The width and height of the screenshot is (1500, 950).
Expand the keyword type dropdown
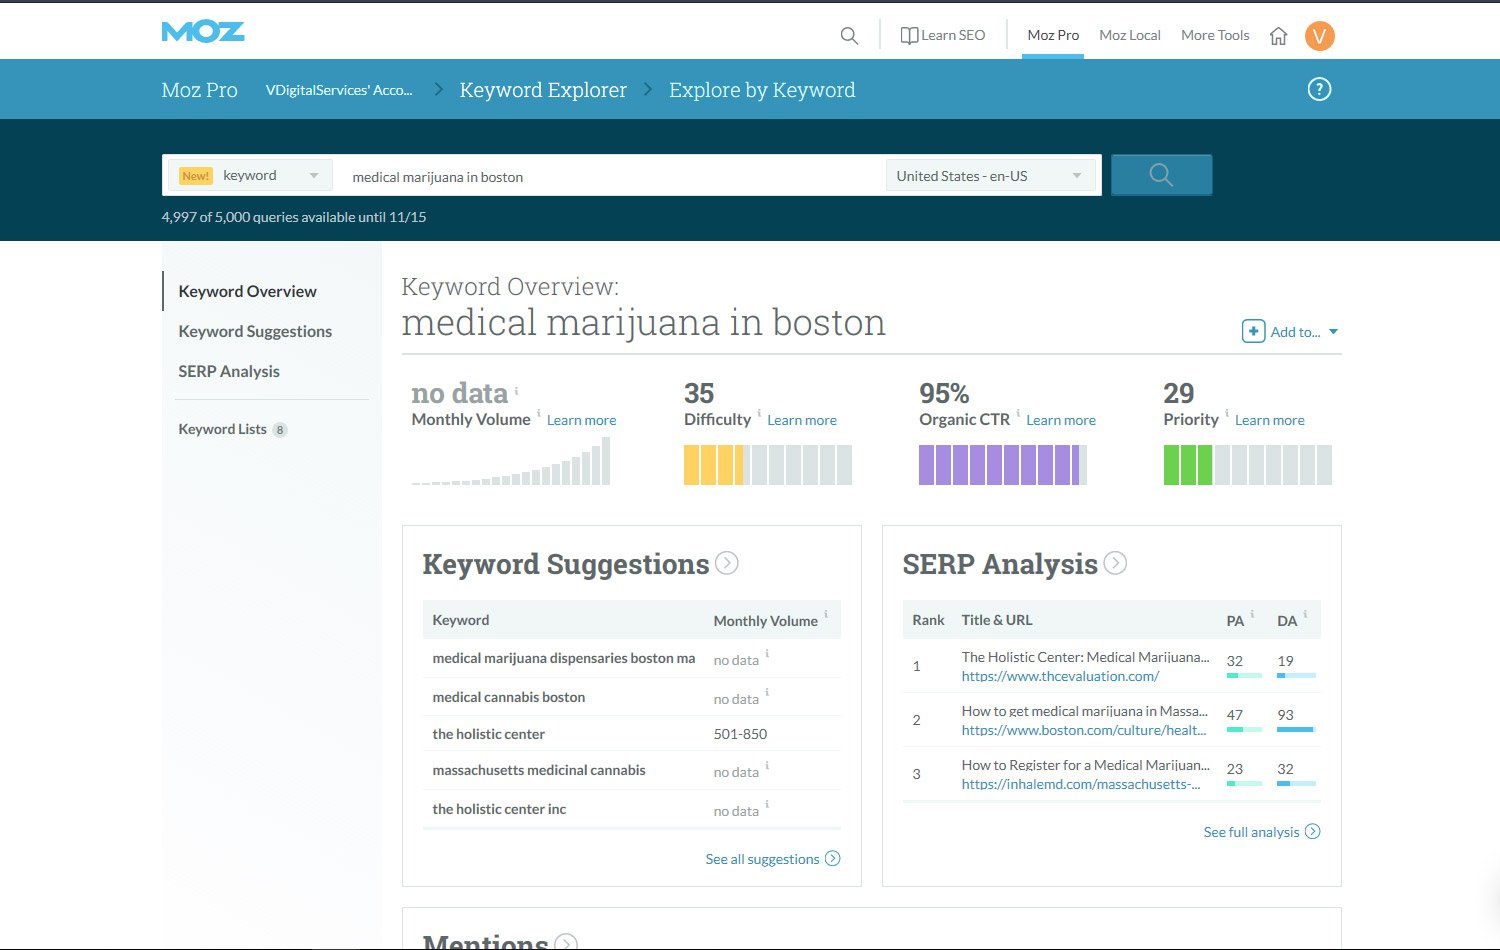pos(250,175)
